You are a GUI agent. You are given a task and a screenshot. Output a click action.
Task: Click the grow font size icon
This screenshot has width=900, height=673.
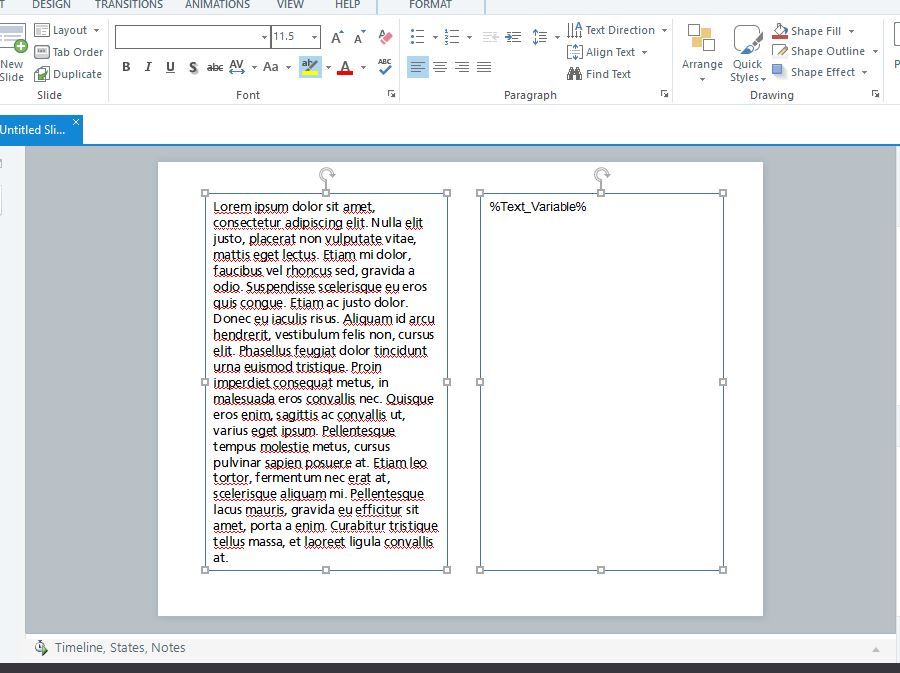point(337,37)
